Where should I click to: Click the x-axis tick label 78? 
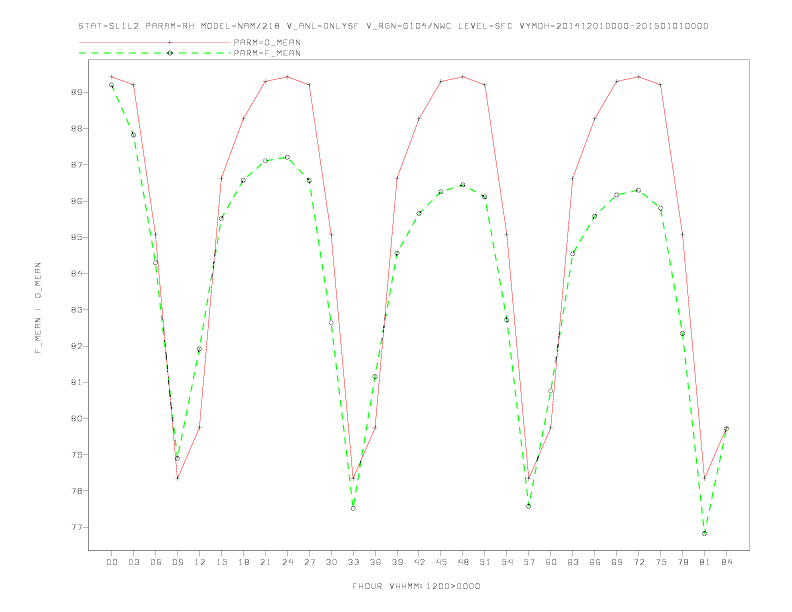click(682, 562)
